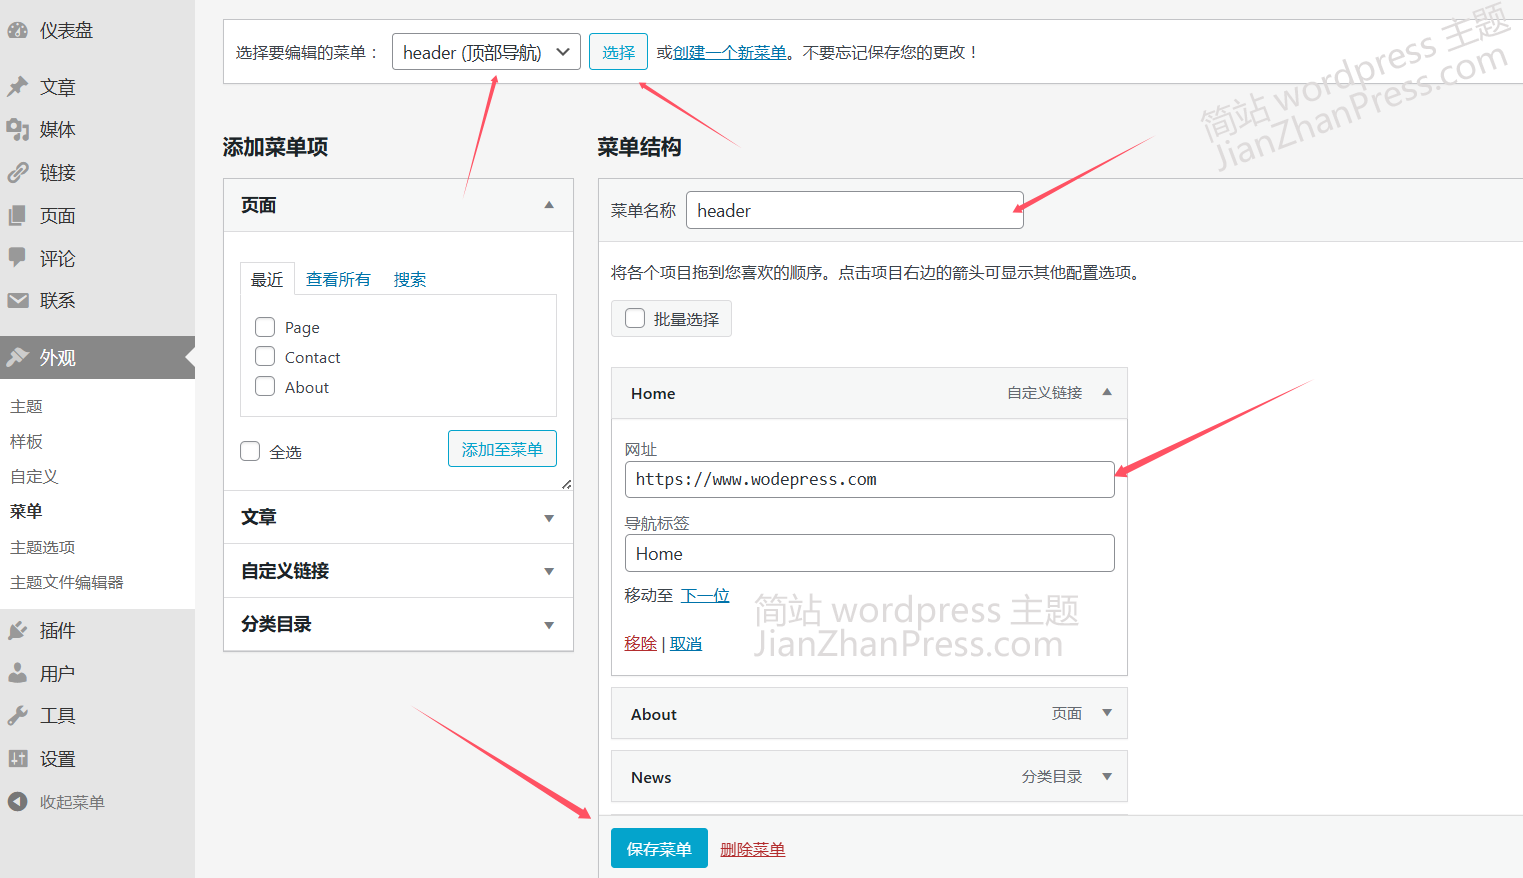The image size is (1523, 878).
Task: Switch to the 查看所有 tab
Action: [338, 279]
